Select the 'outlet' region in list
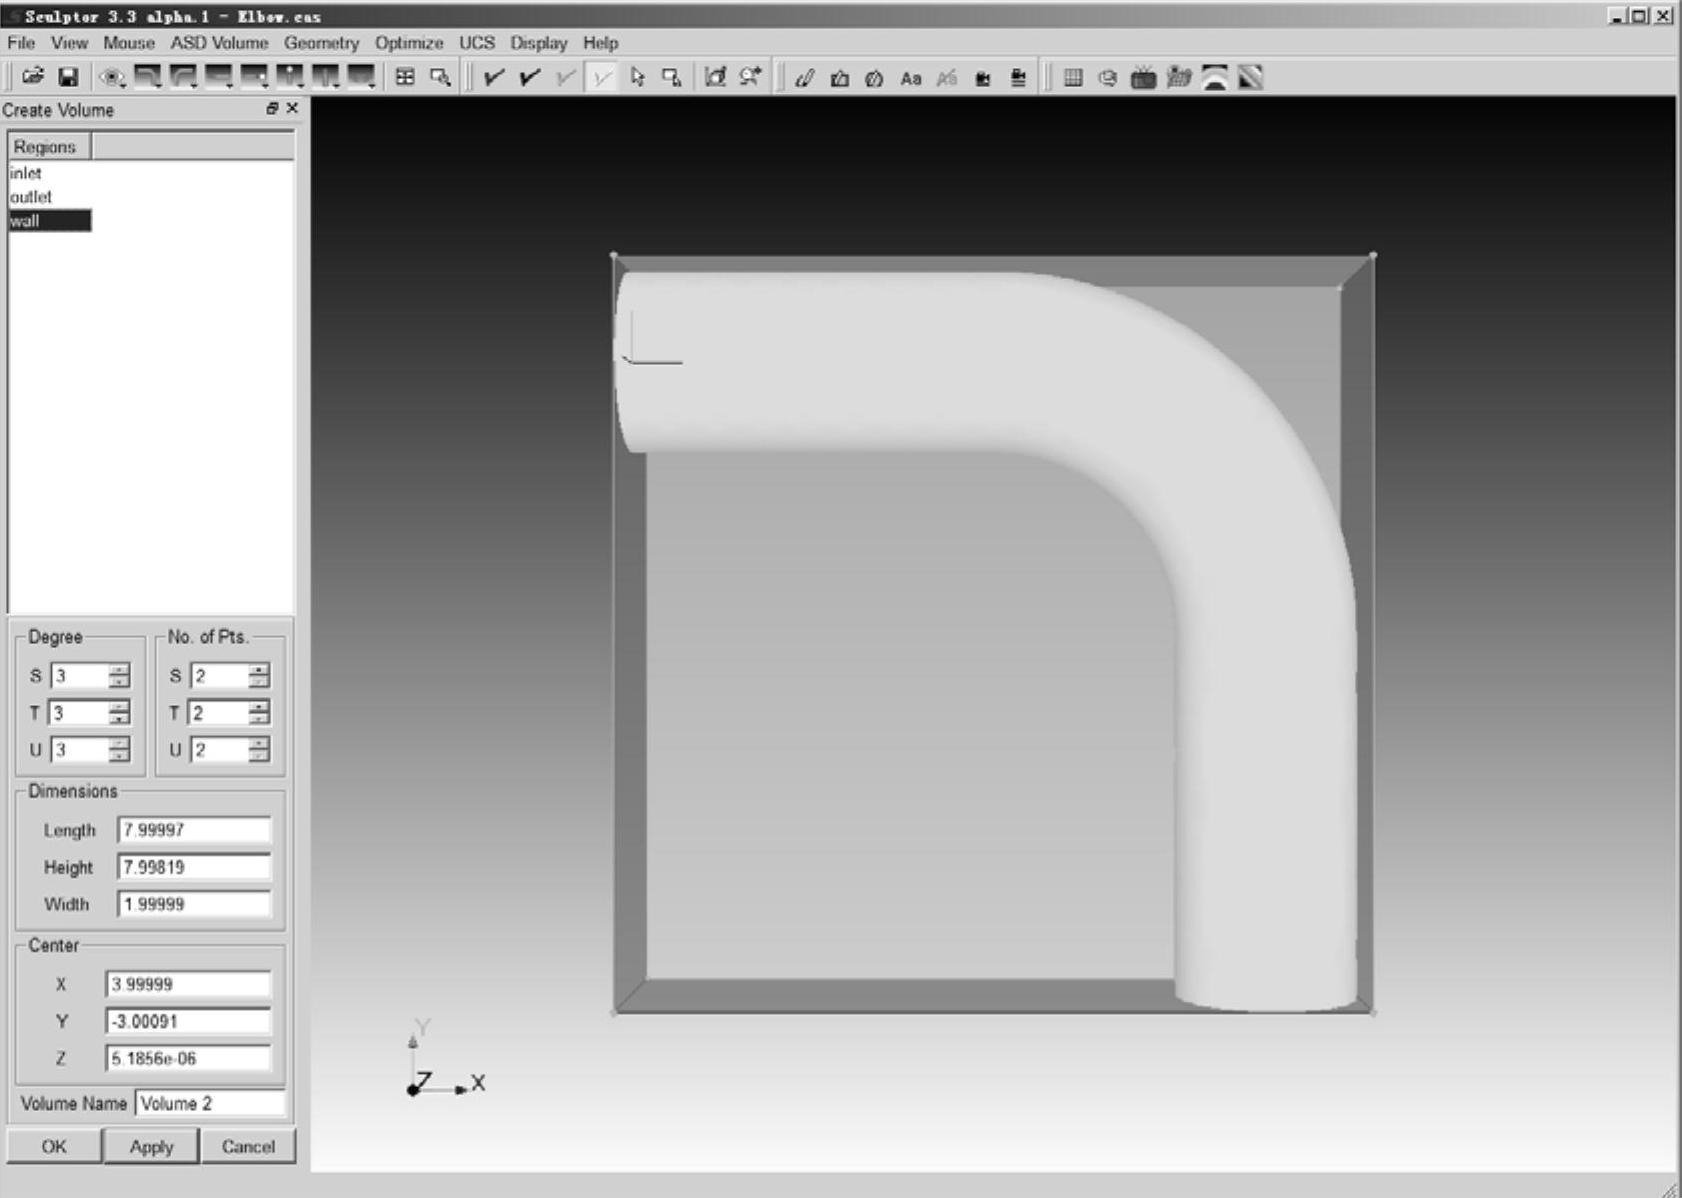Image resolution: width=1682 pixels, height=1198 pixels. 31,197
